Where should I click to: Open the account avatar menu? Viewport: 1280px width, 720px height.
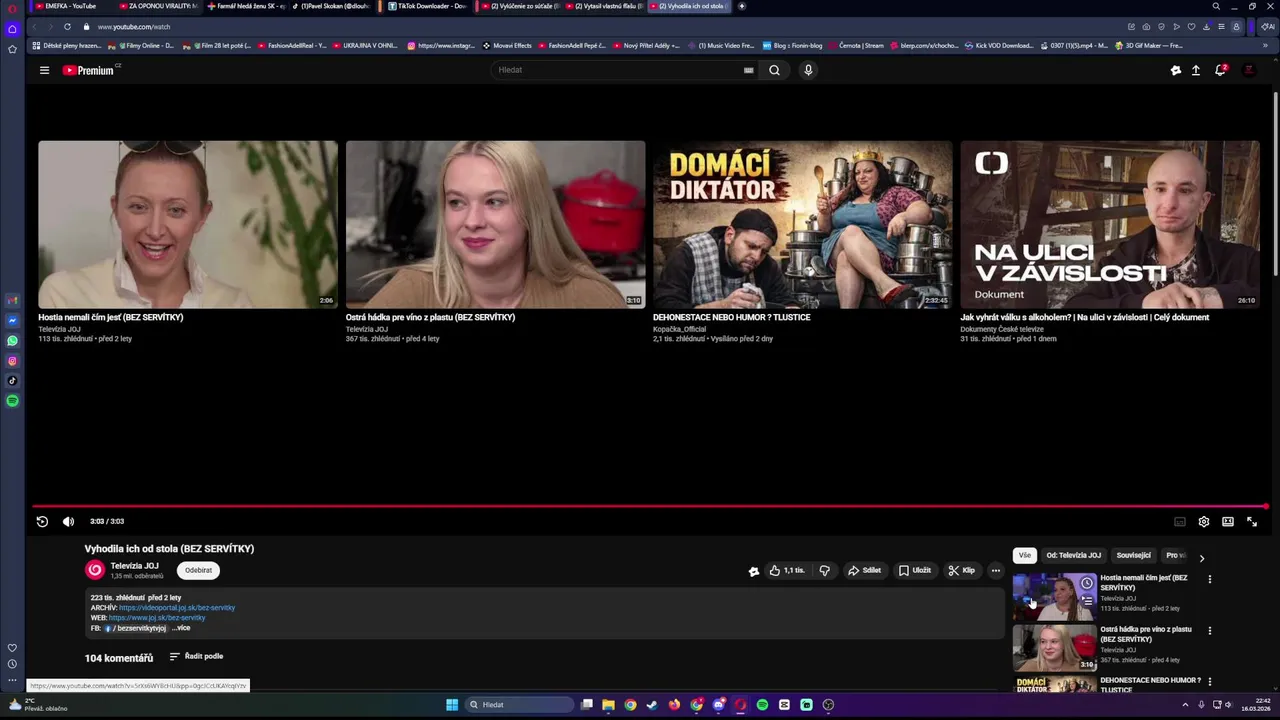point(1249,70)
